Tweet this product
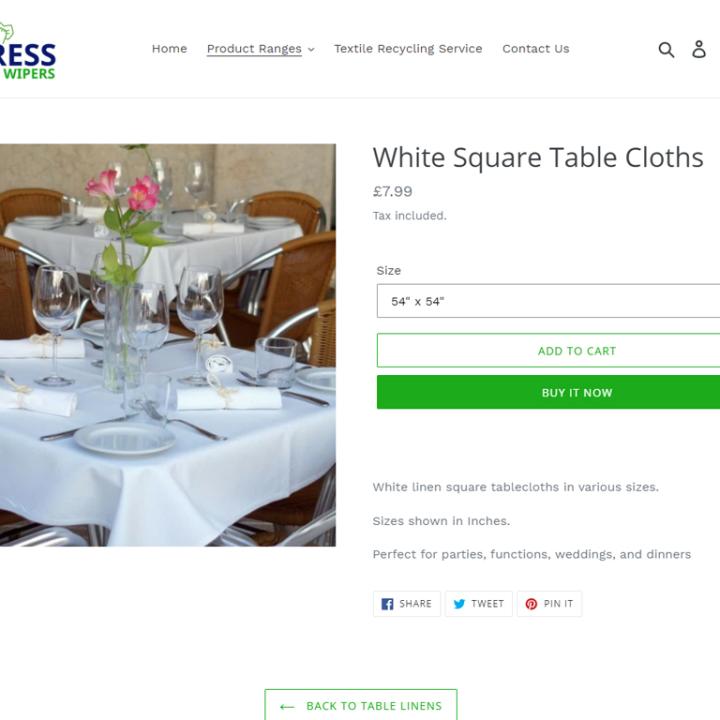720x720 pixels. (x=478, y=604)
